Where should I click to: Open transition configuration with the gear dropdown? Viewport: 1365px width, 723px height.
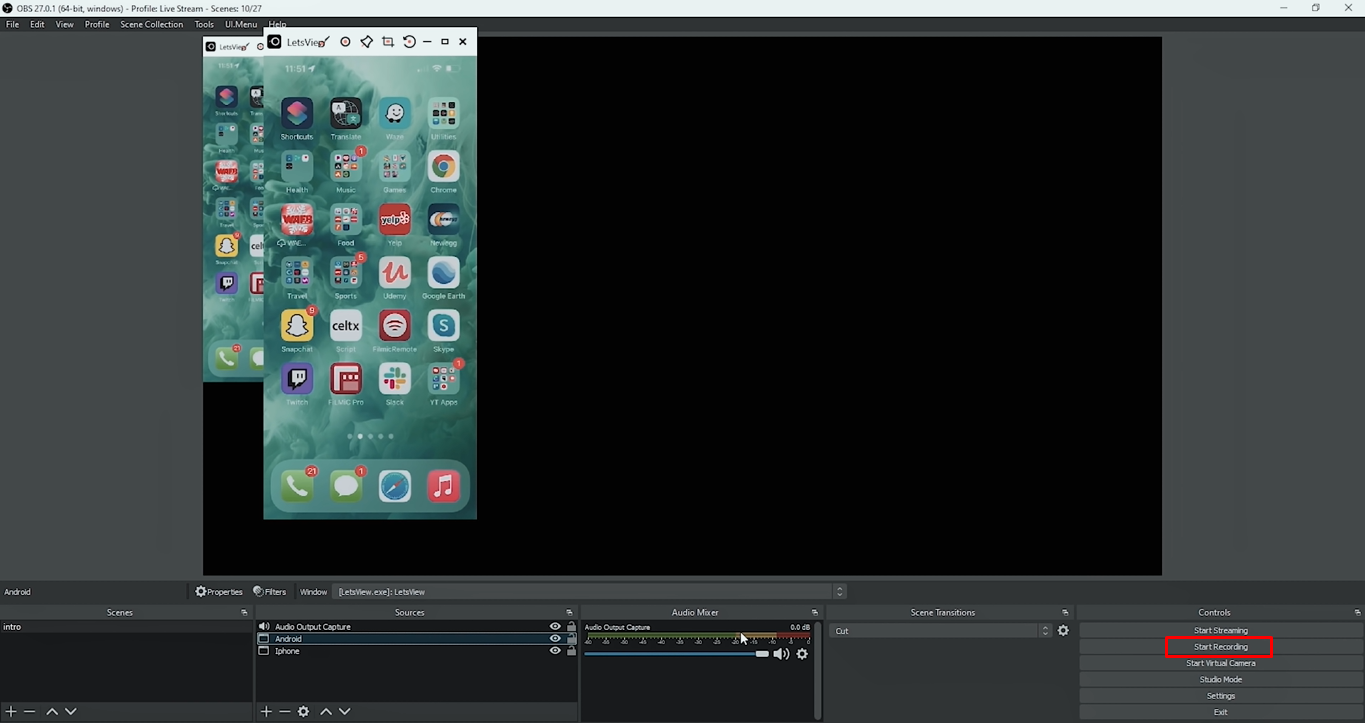(x=1063, y=630)
